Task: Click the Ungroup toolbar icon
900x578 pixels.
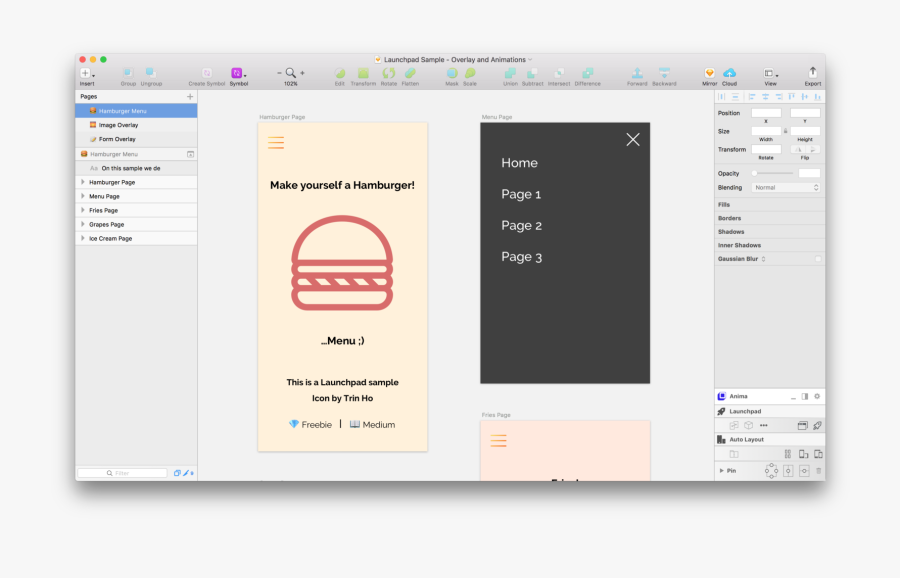Action: point(151,73)
